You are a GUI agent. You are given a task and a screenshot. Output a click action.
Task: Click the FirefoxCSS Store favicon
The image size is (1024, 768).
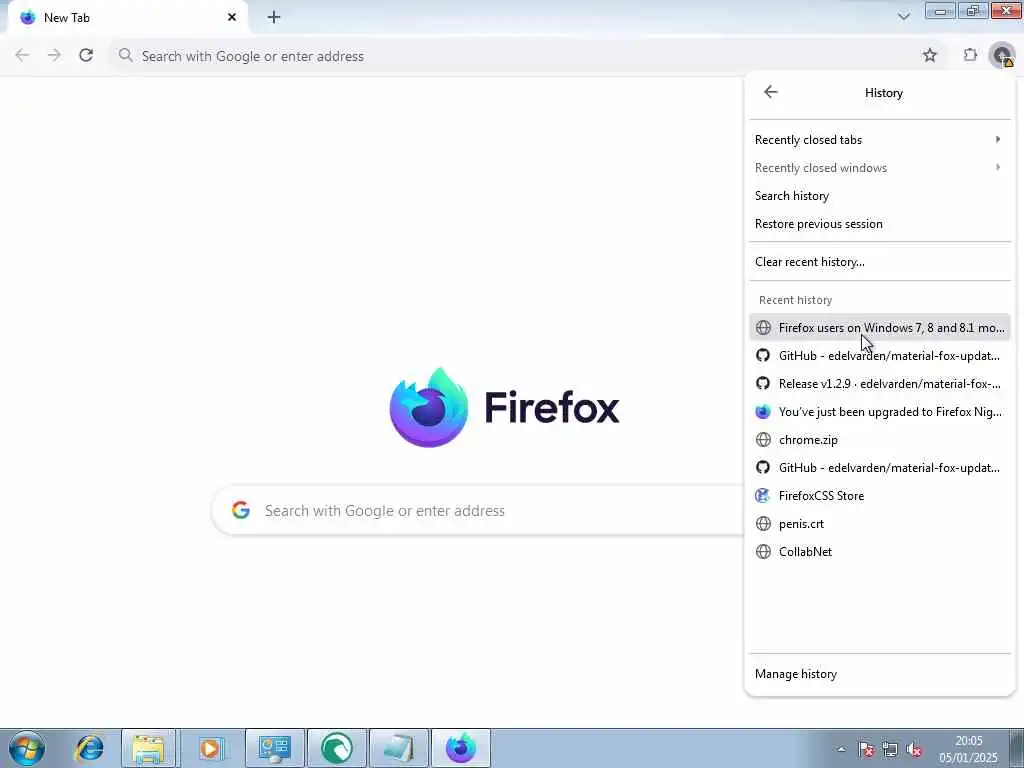[x=763, y=496]
